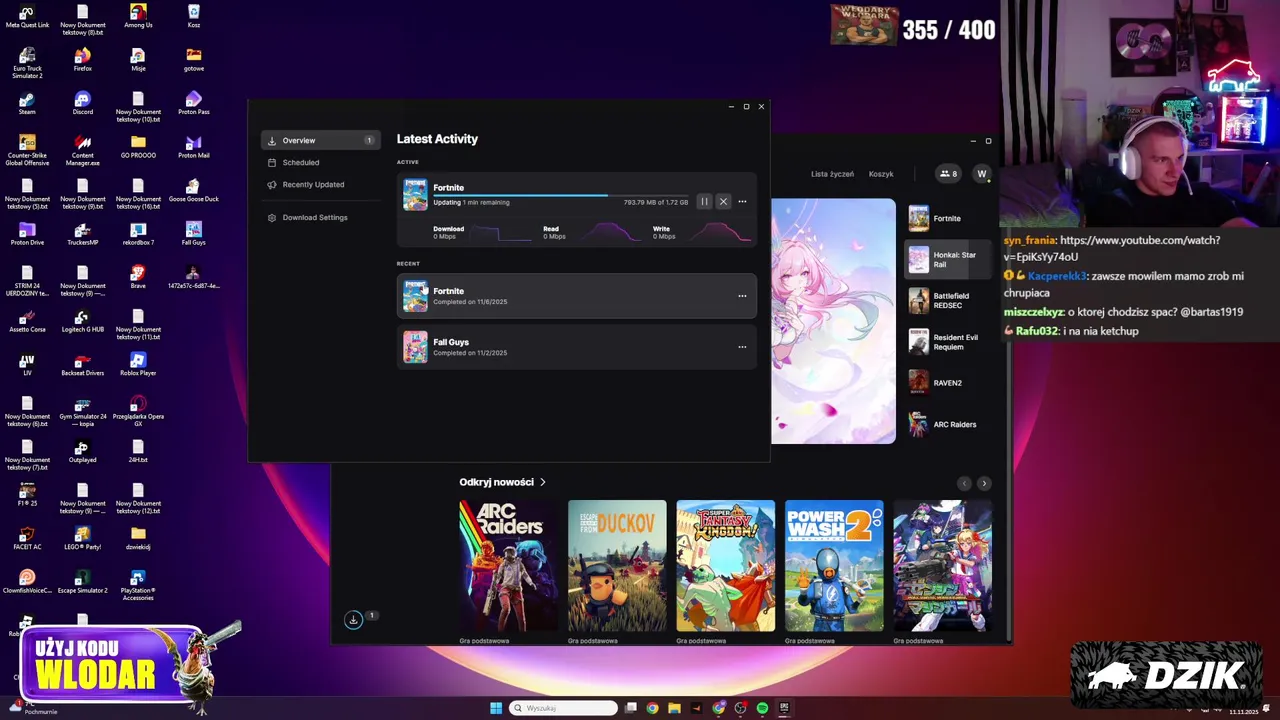Select Resident Evil Requiem in the side list
Viewport: 1280px width, 720px height.
[x=947, y=342]
